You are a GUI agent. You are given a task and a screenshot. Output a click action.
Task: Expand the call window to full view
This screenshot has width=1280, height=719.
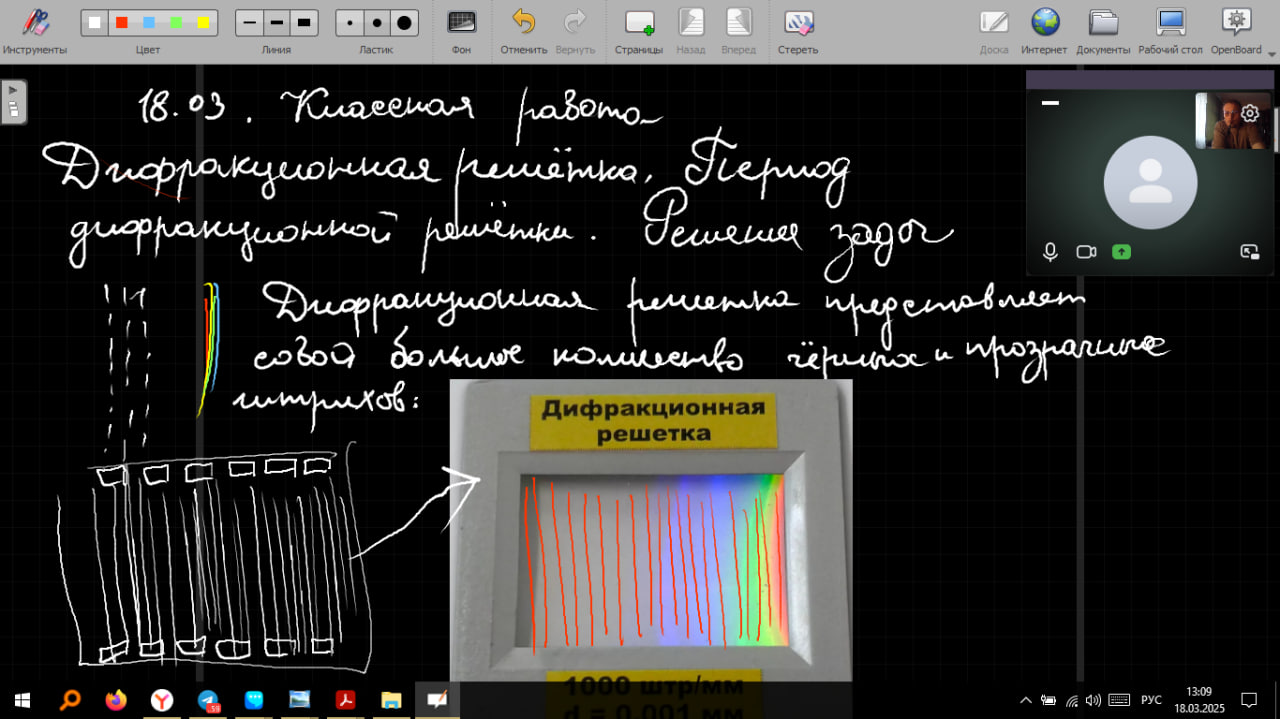point(1249,252)
